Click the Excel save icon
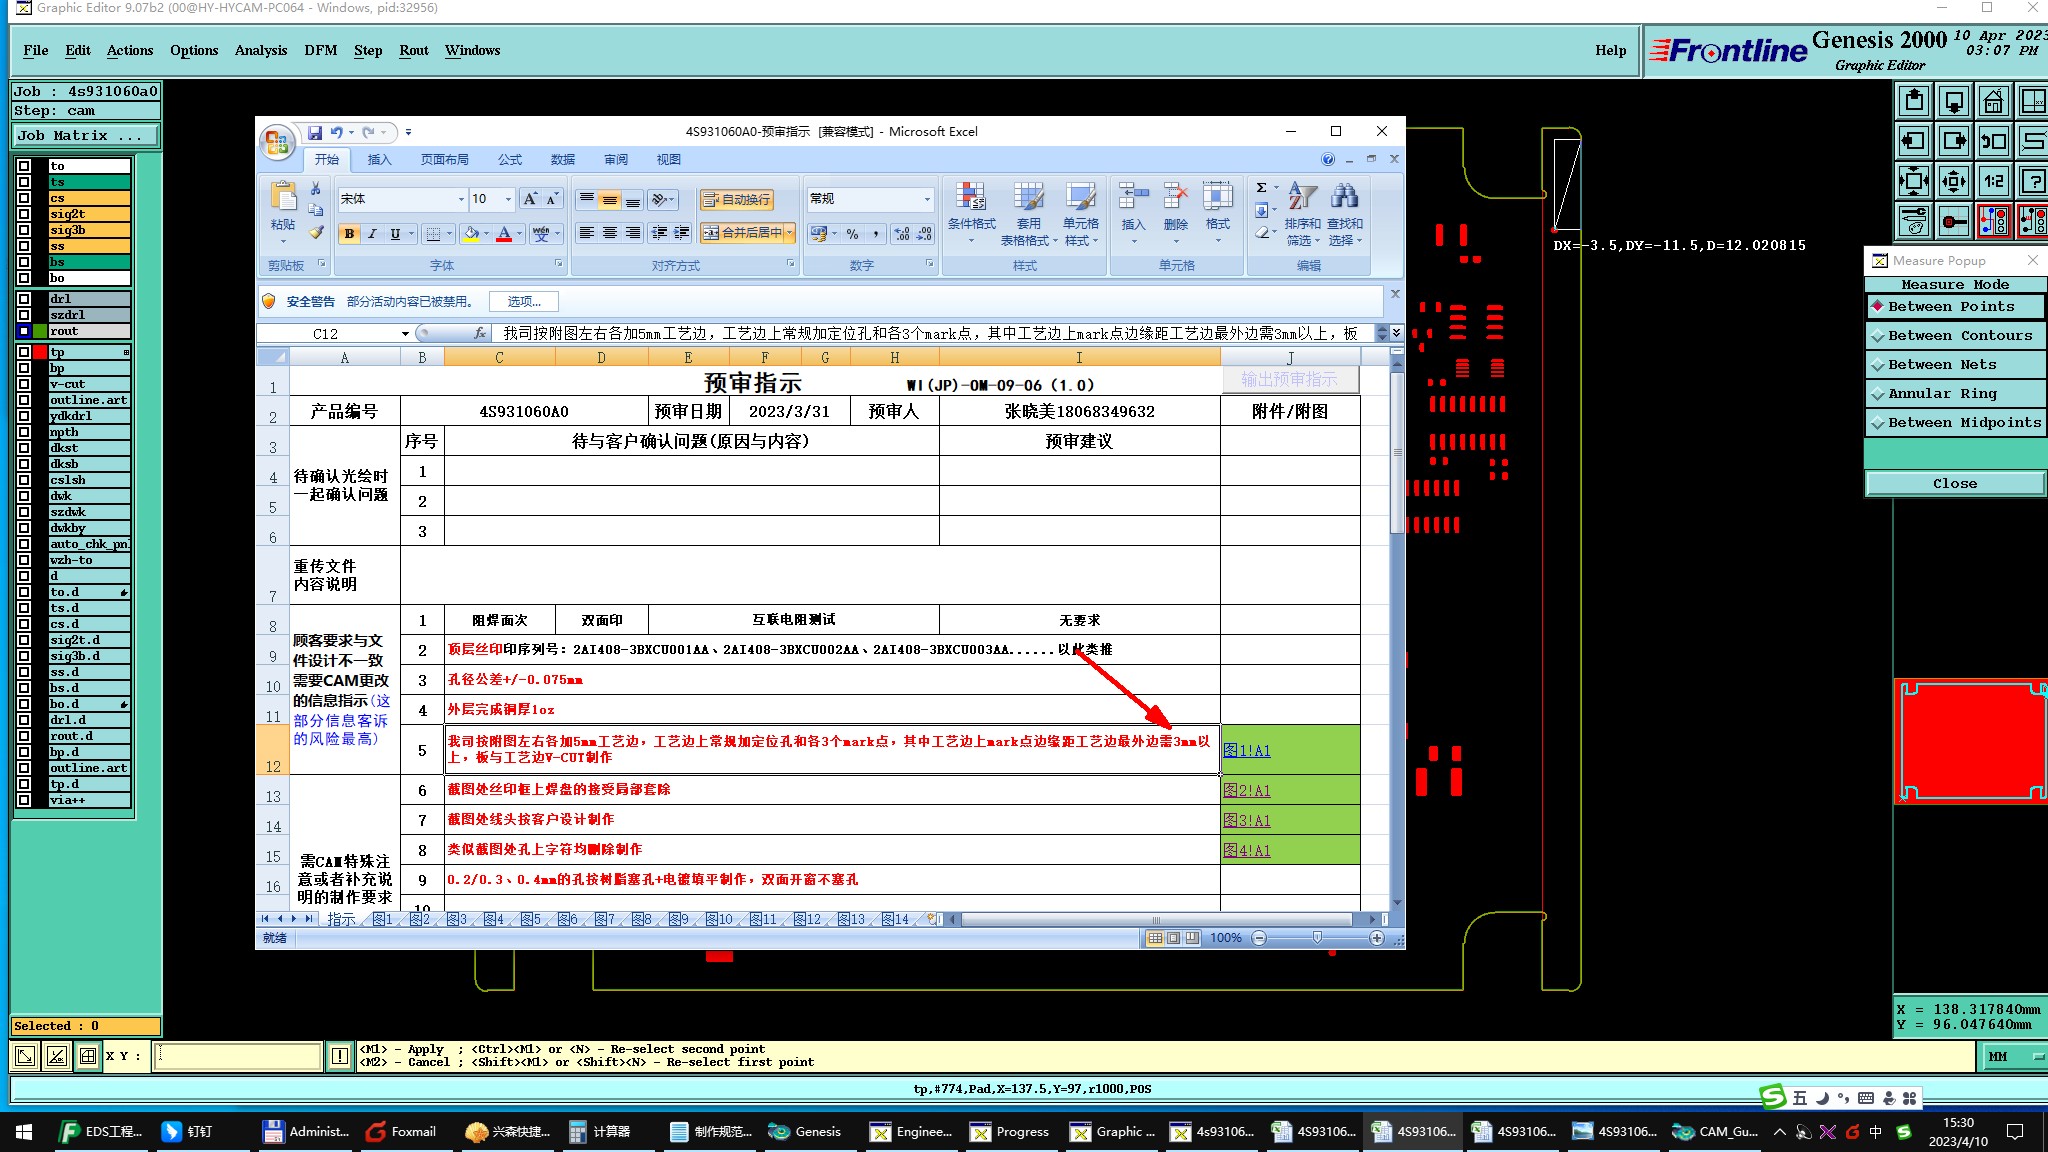 point(315,132)
